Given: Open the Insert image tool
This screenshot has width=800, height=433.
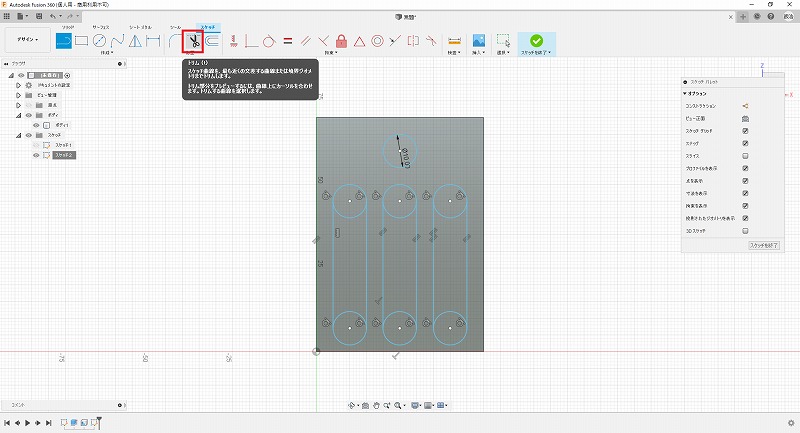Looking at the screenshot, I should [x=479, y=41].
